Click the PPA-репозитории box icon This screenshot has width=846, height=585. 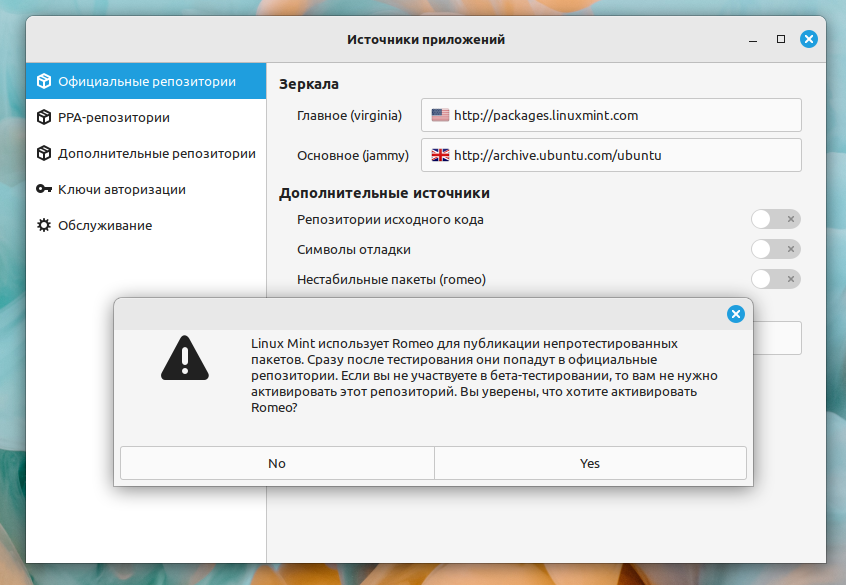click(x=44, y=117)
